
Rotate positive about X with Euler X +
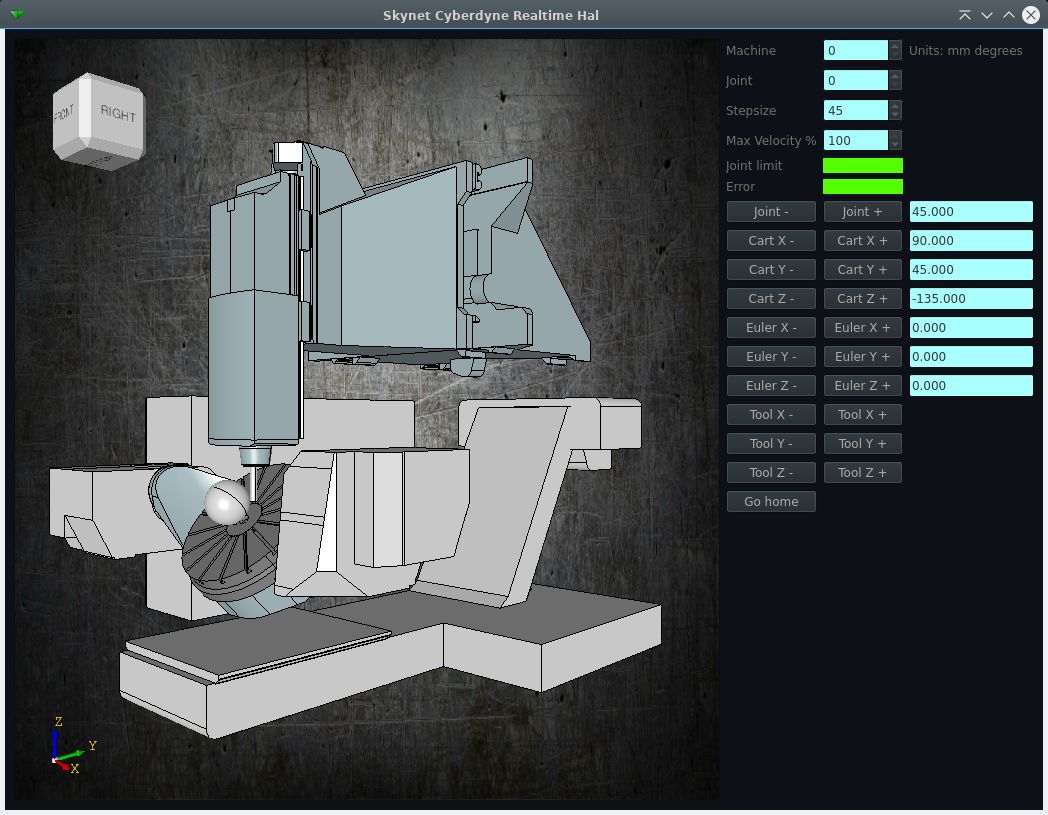[x=862, y=328]
